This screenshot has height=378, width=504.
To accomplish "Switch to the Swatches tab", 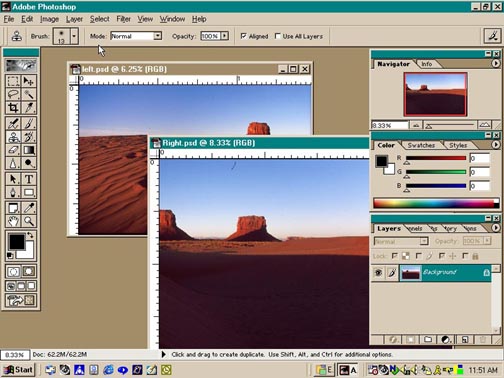I will click(421, 145).
